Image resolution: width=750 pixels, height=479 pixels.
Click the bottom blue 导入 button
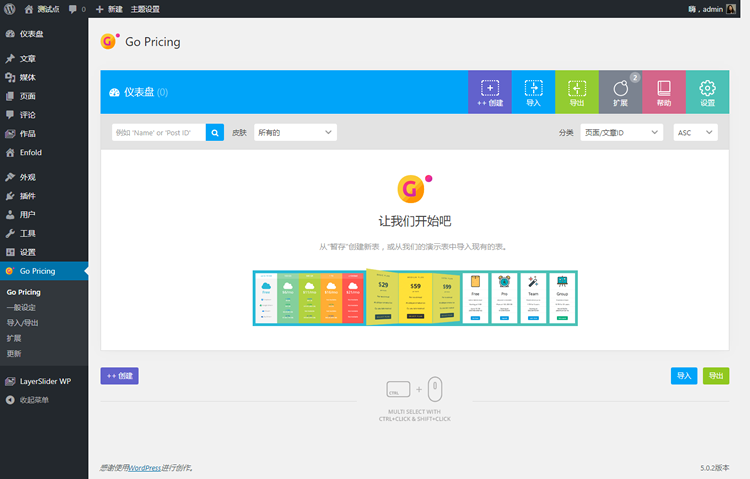point(684,376)
